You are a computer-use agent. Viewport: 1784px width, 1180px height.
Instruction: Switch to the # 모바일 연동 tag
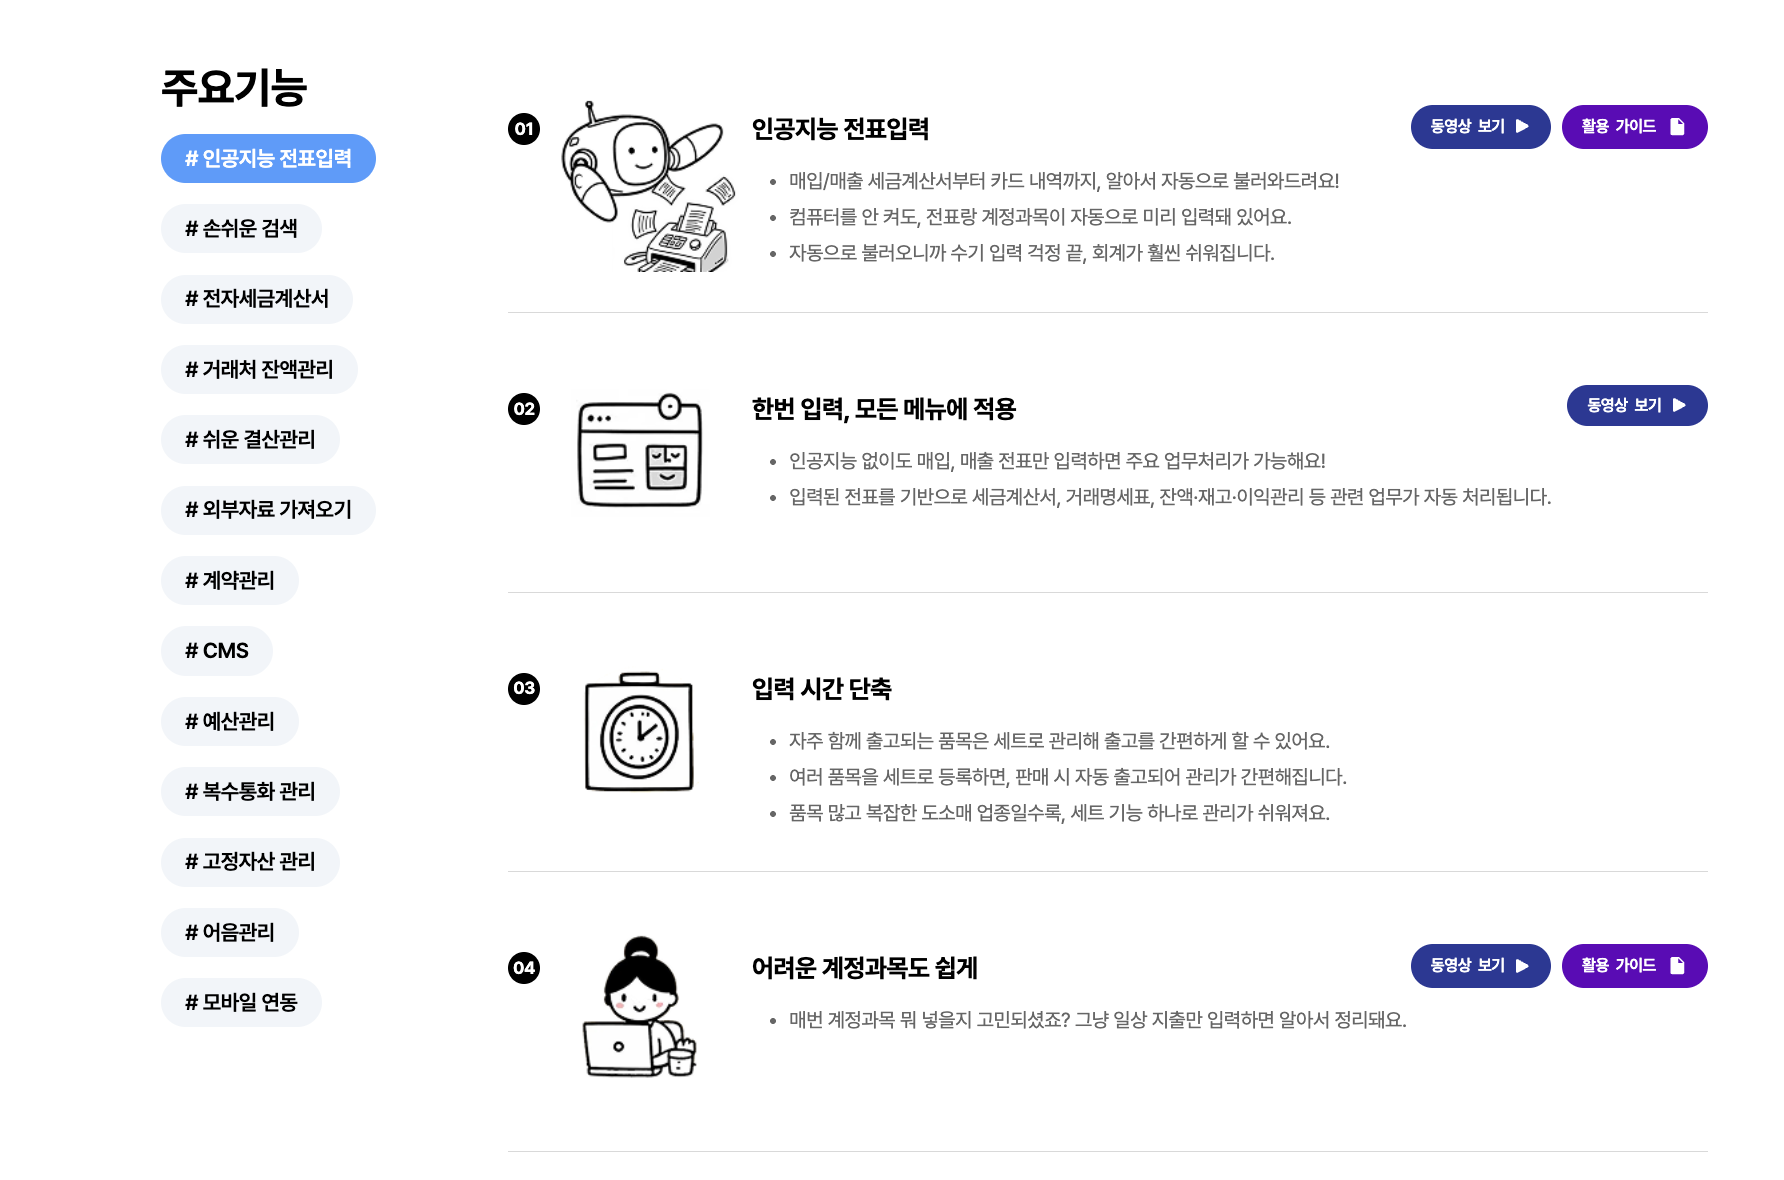(241, 1001)
